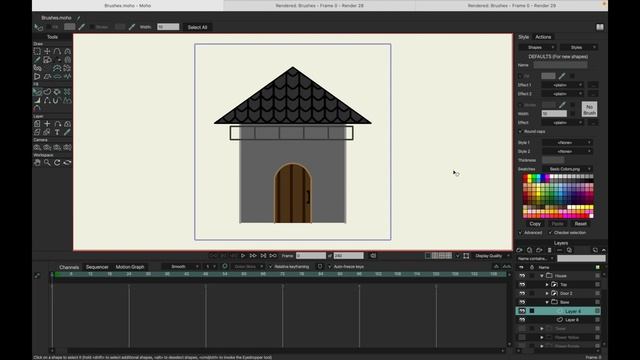
Task: Hide the House layer with eye icon
Action: click(x=522, y=276)
